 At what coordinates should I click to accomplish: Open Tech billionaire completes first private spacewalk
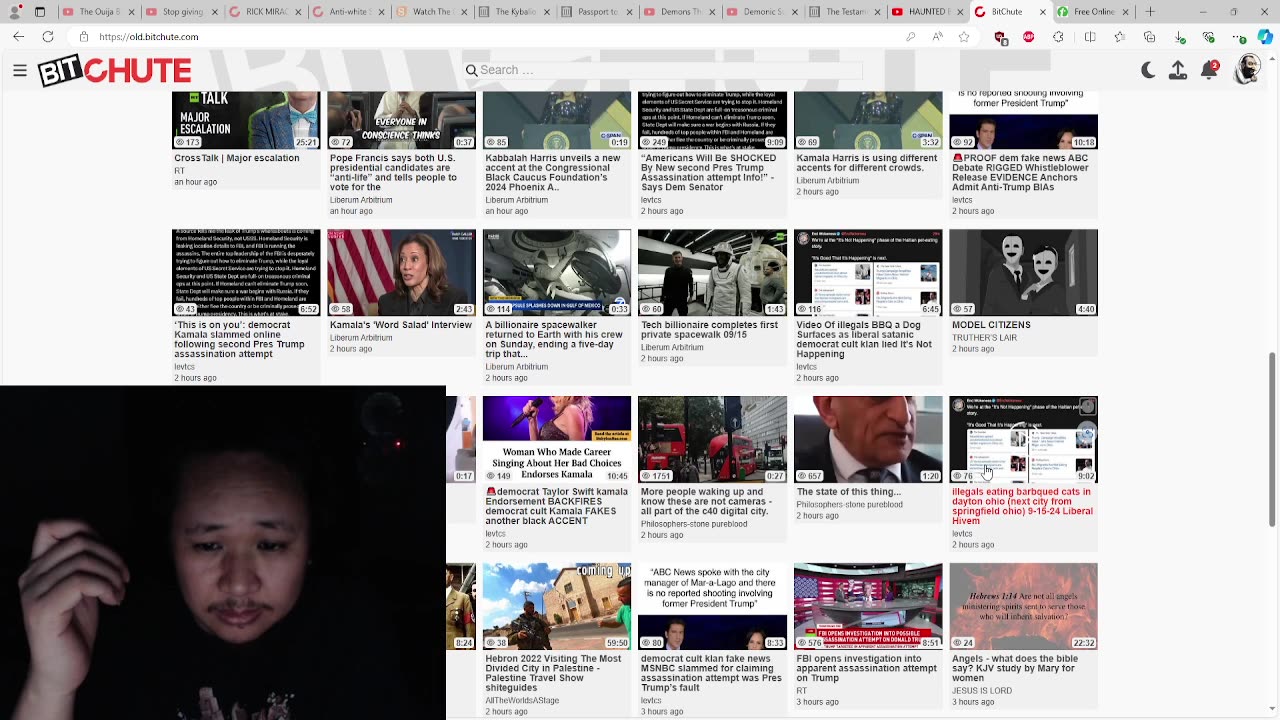click(x=710, y=330)
